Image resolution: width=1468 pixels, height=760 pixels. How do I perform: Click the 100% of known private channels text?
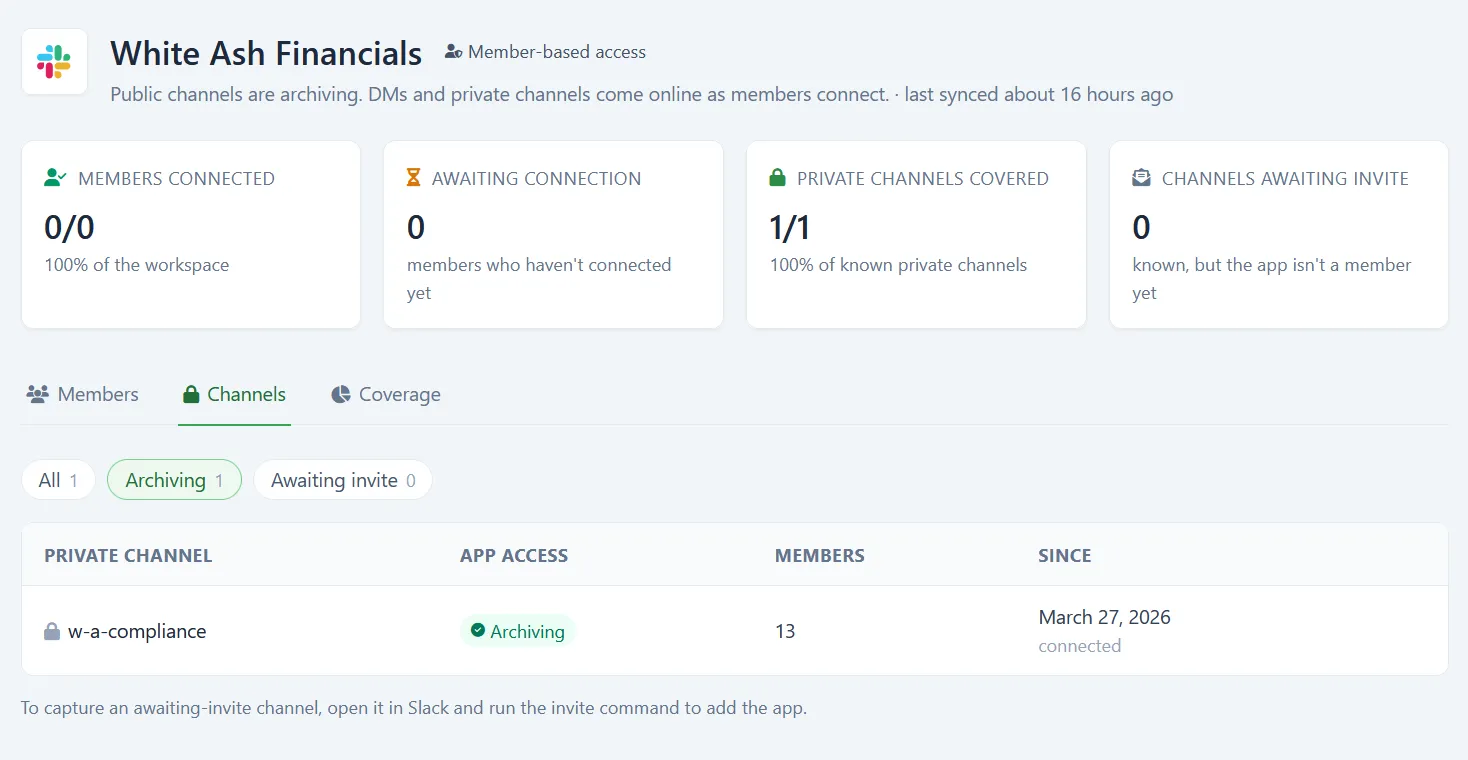click(x=898, y=265)
